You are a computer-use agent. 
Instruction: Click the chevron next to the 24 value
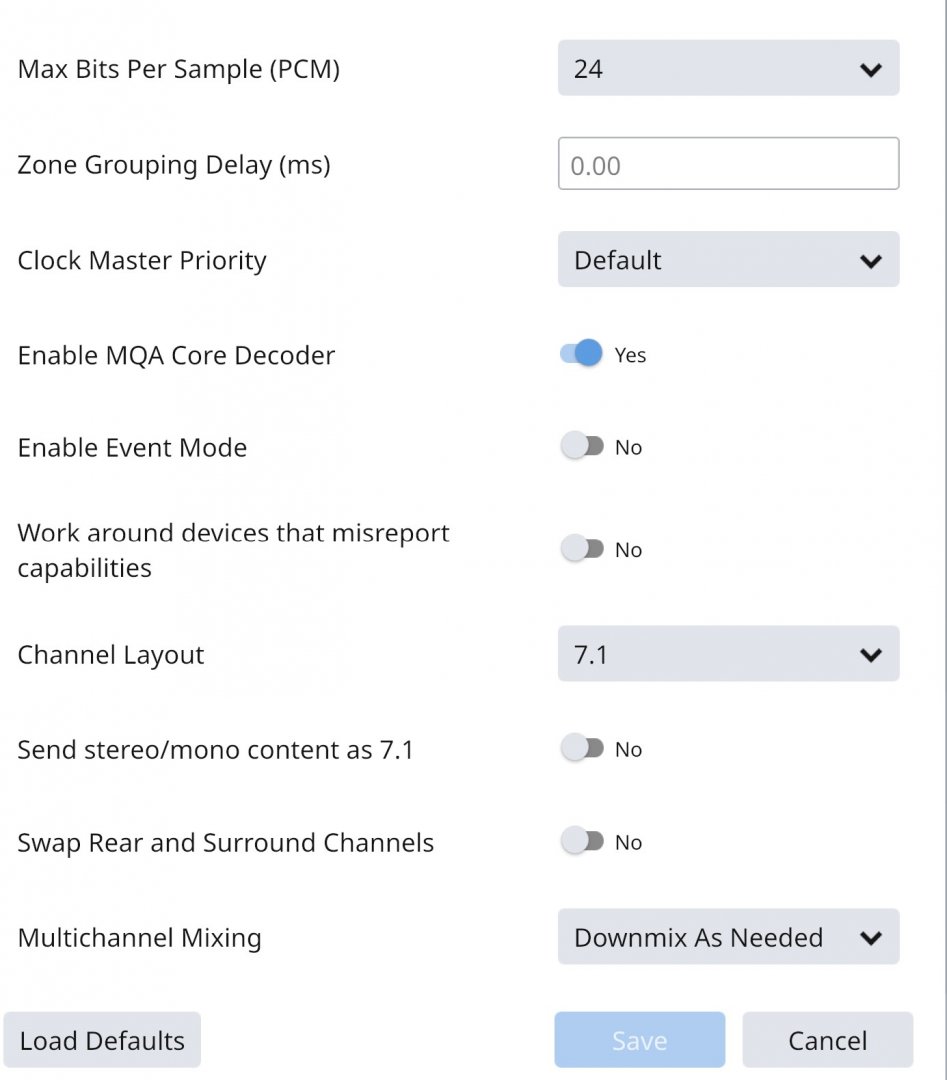[x=870, y=70]
